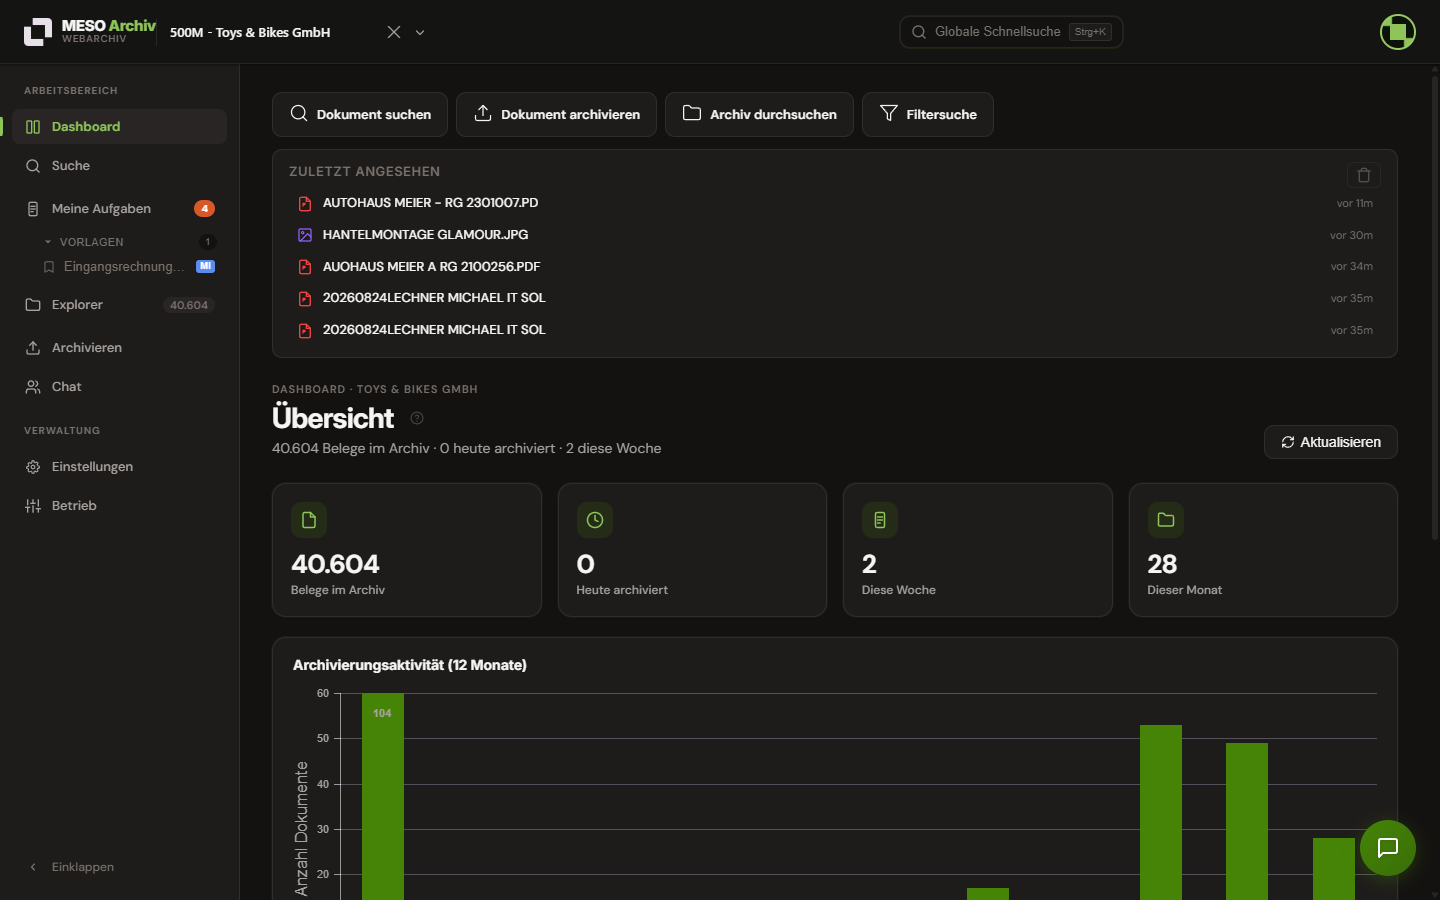1440x900 pixels.
Task: Open the Filtersuche button
Action: [x=928, y=114]
